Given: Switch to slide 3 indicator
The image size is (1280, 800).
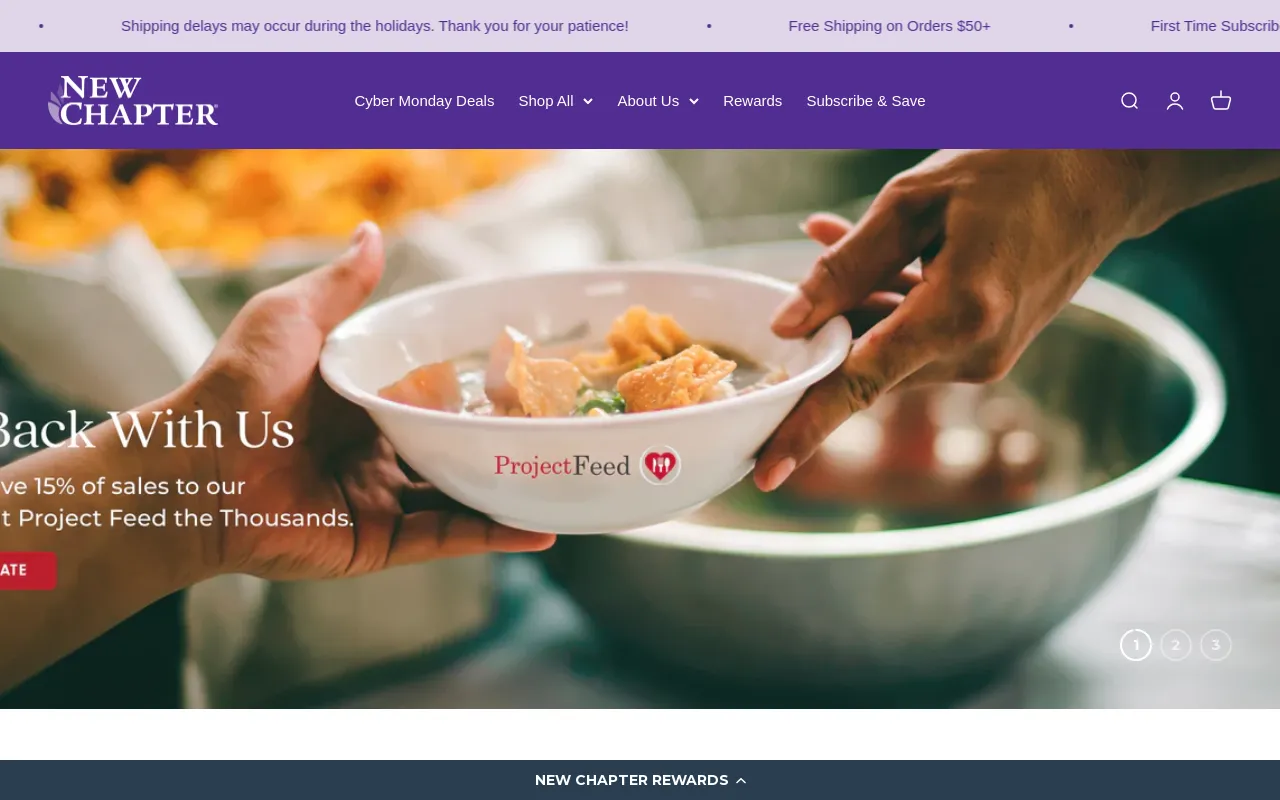Looking at the screenshot, I should (1216, 645).
